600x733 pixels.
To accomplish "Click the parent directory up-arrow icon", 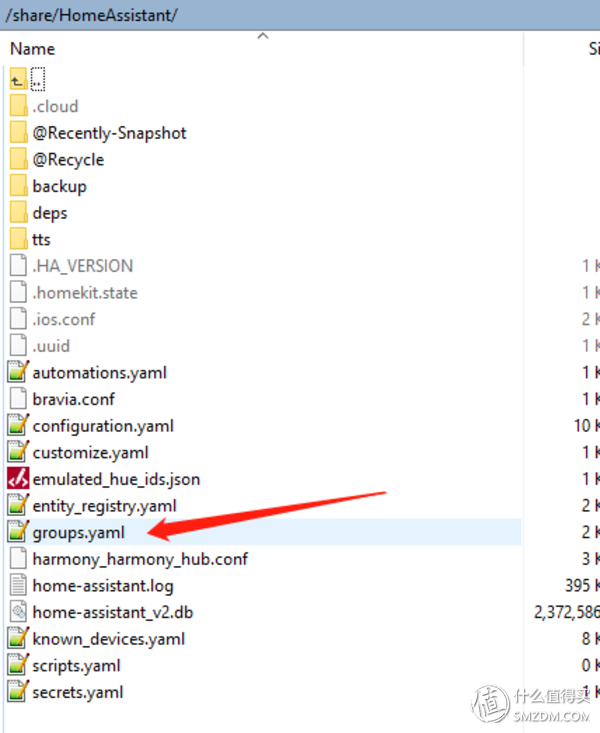I will point(18,79).
